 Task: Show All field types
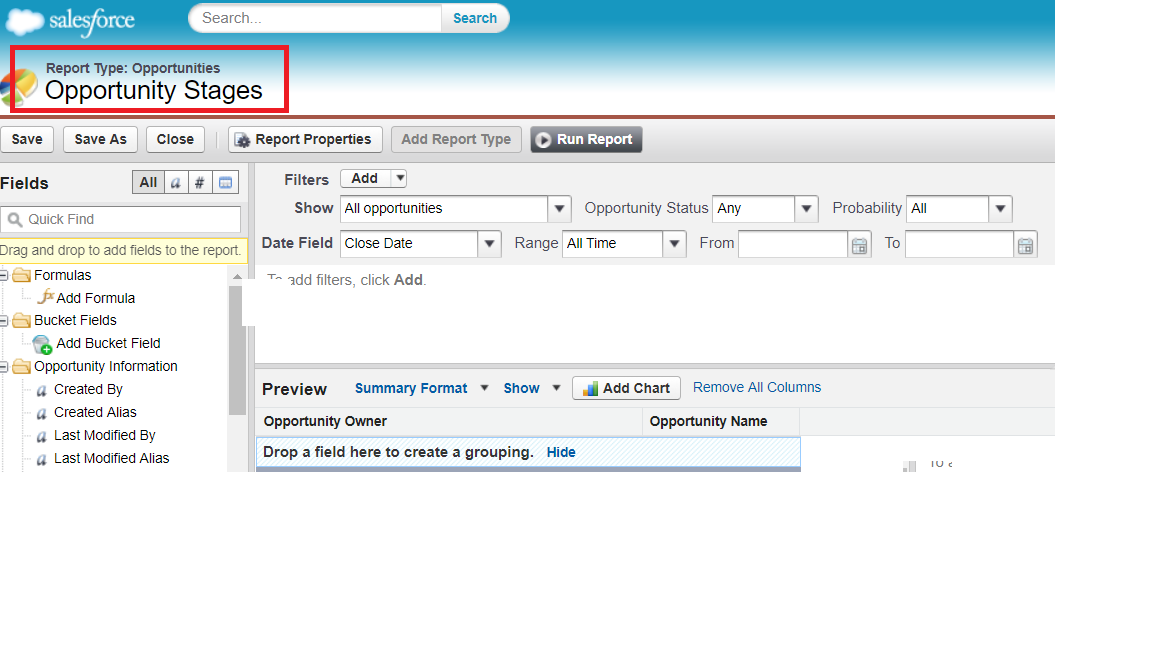[x=148, y=182]
